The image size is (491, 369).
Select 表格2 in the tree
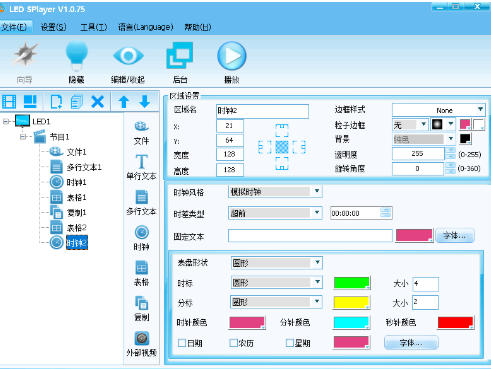click(76, 228)
